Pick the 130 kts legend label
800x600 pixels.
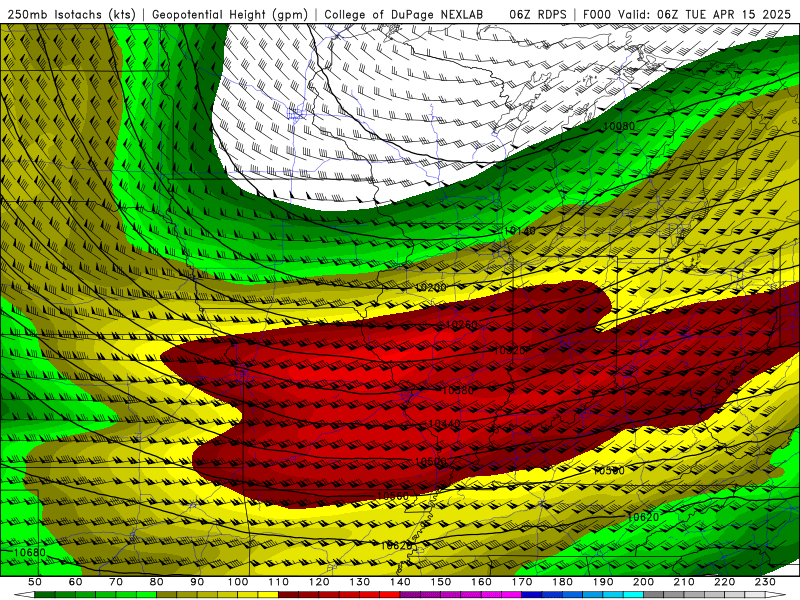coord(360,582)
